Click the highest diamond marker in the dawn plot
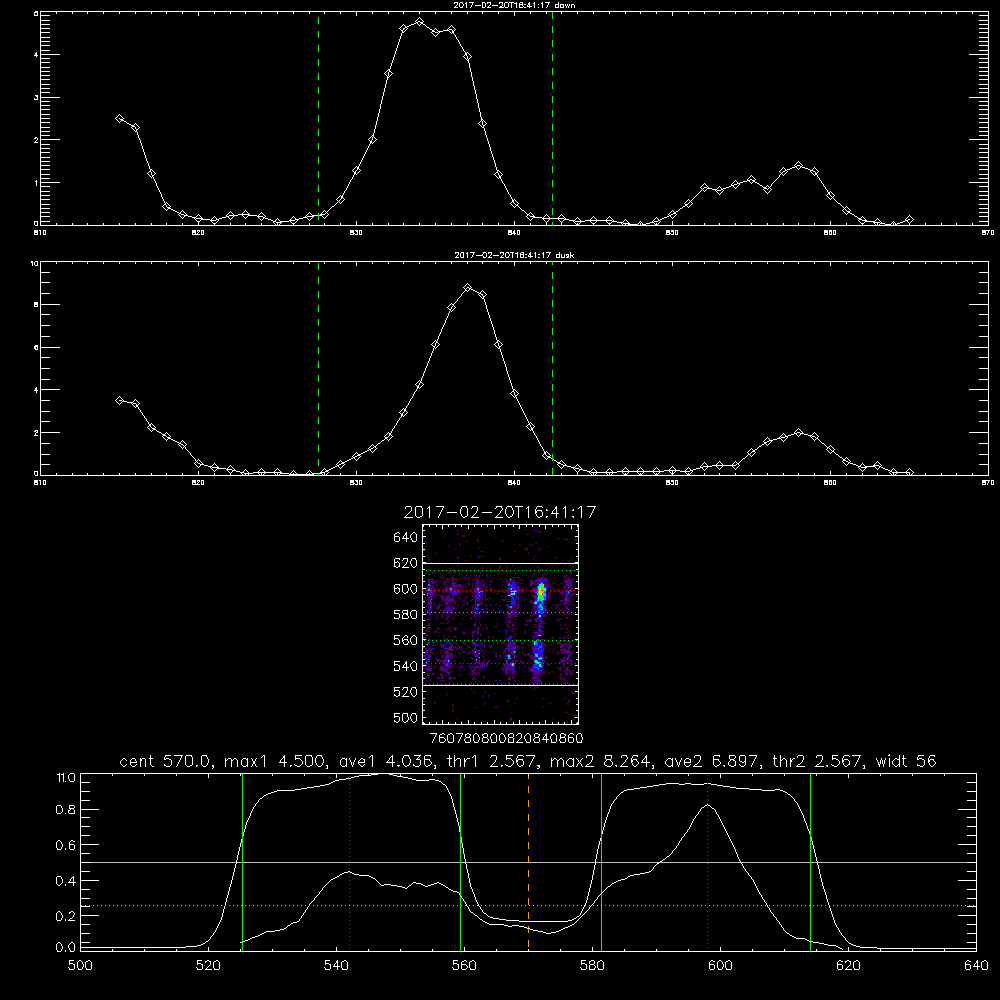Screen dimensions: 1000x1000 419,22
